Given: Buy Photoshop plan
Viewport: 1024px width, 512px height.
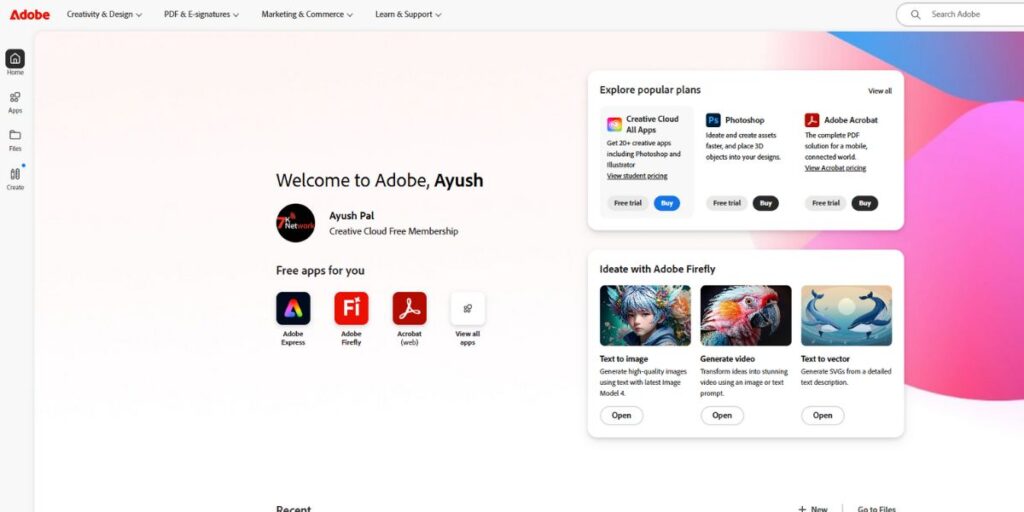Looking at the screenshot, I should point(765,203).
